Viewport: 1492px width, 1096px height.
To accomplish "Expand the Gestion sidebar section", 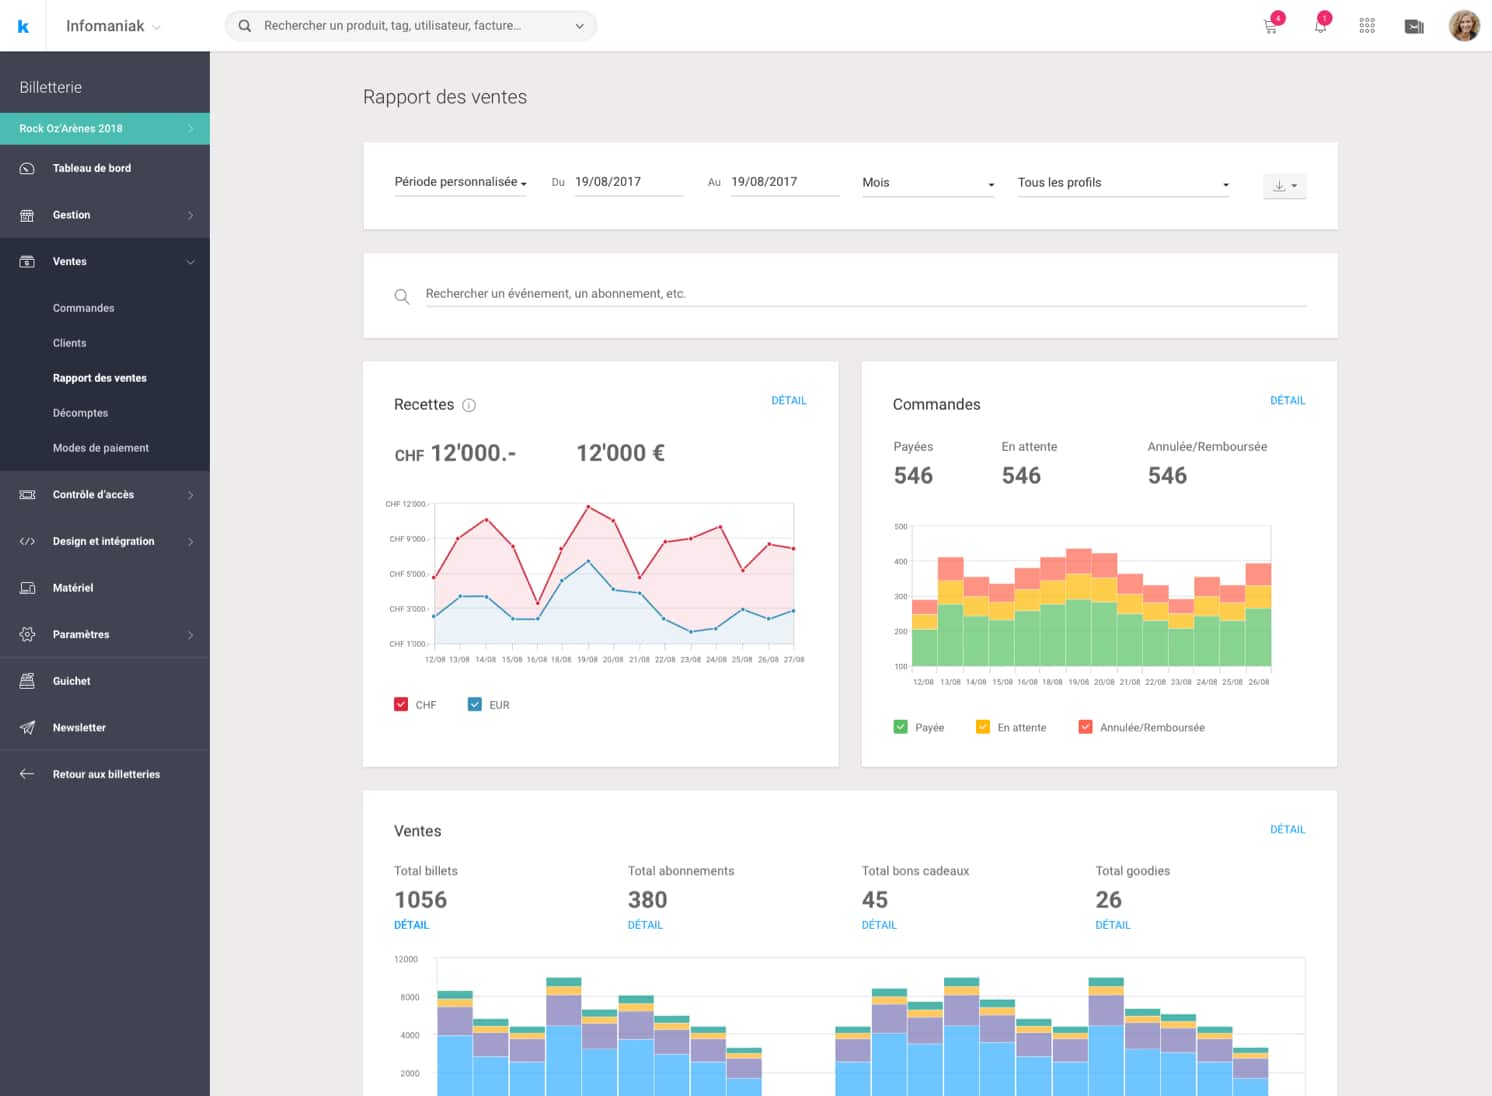I will tap(105, 215).
